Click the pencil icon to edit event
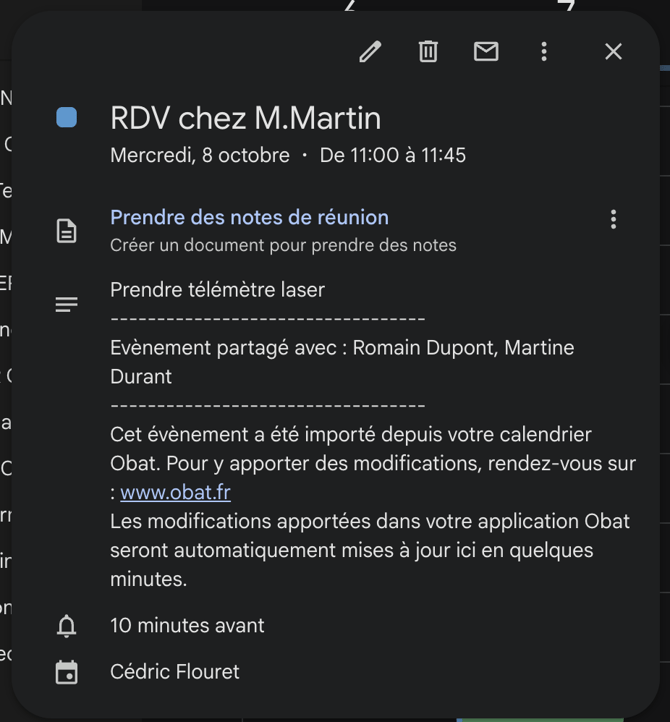Viewport: 670px width, 722px height. [x=371, y=52]
